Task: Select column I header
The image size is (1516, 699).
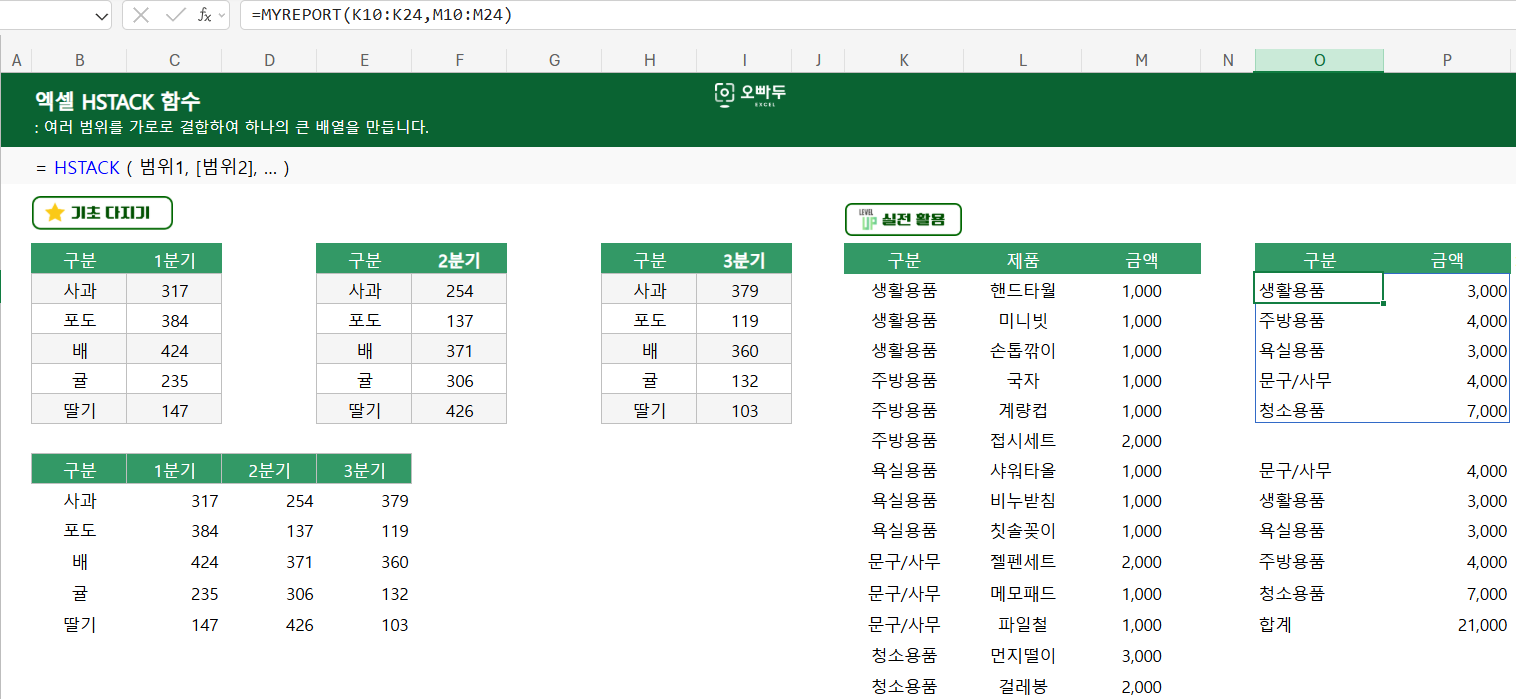Action: click(x=744, y=61)
